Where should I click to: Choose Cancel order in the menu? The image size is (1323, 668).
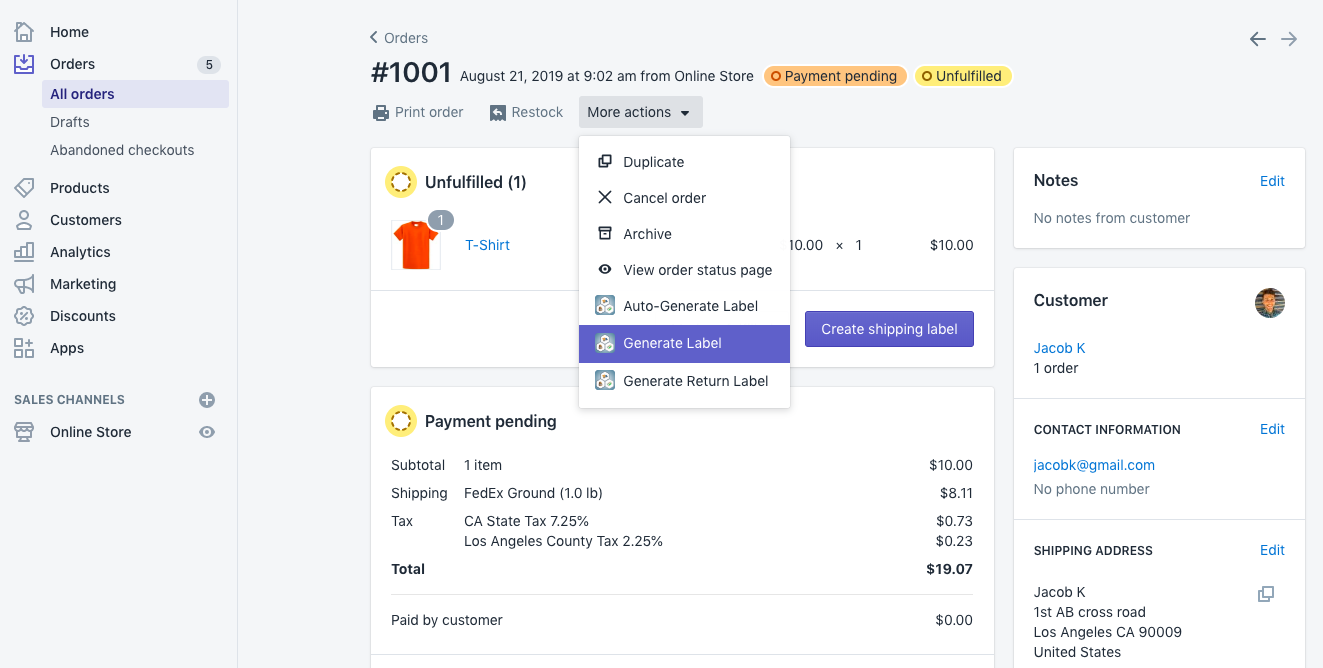685,198
